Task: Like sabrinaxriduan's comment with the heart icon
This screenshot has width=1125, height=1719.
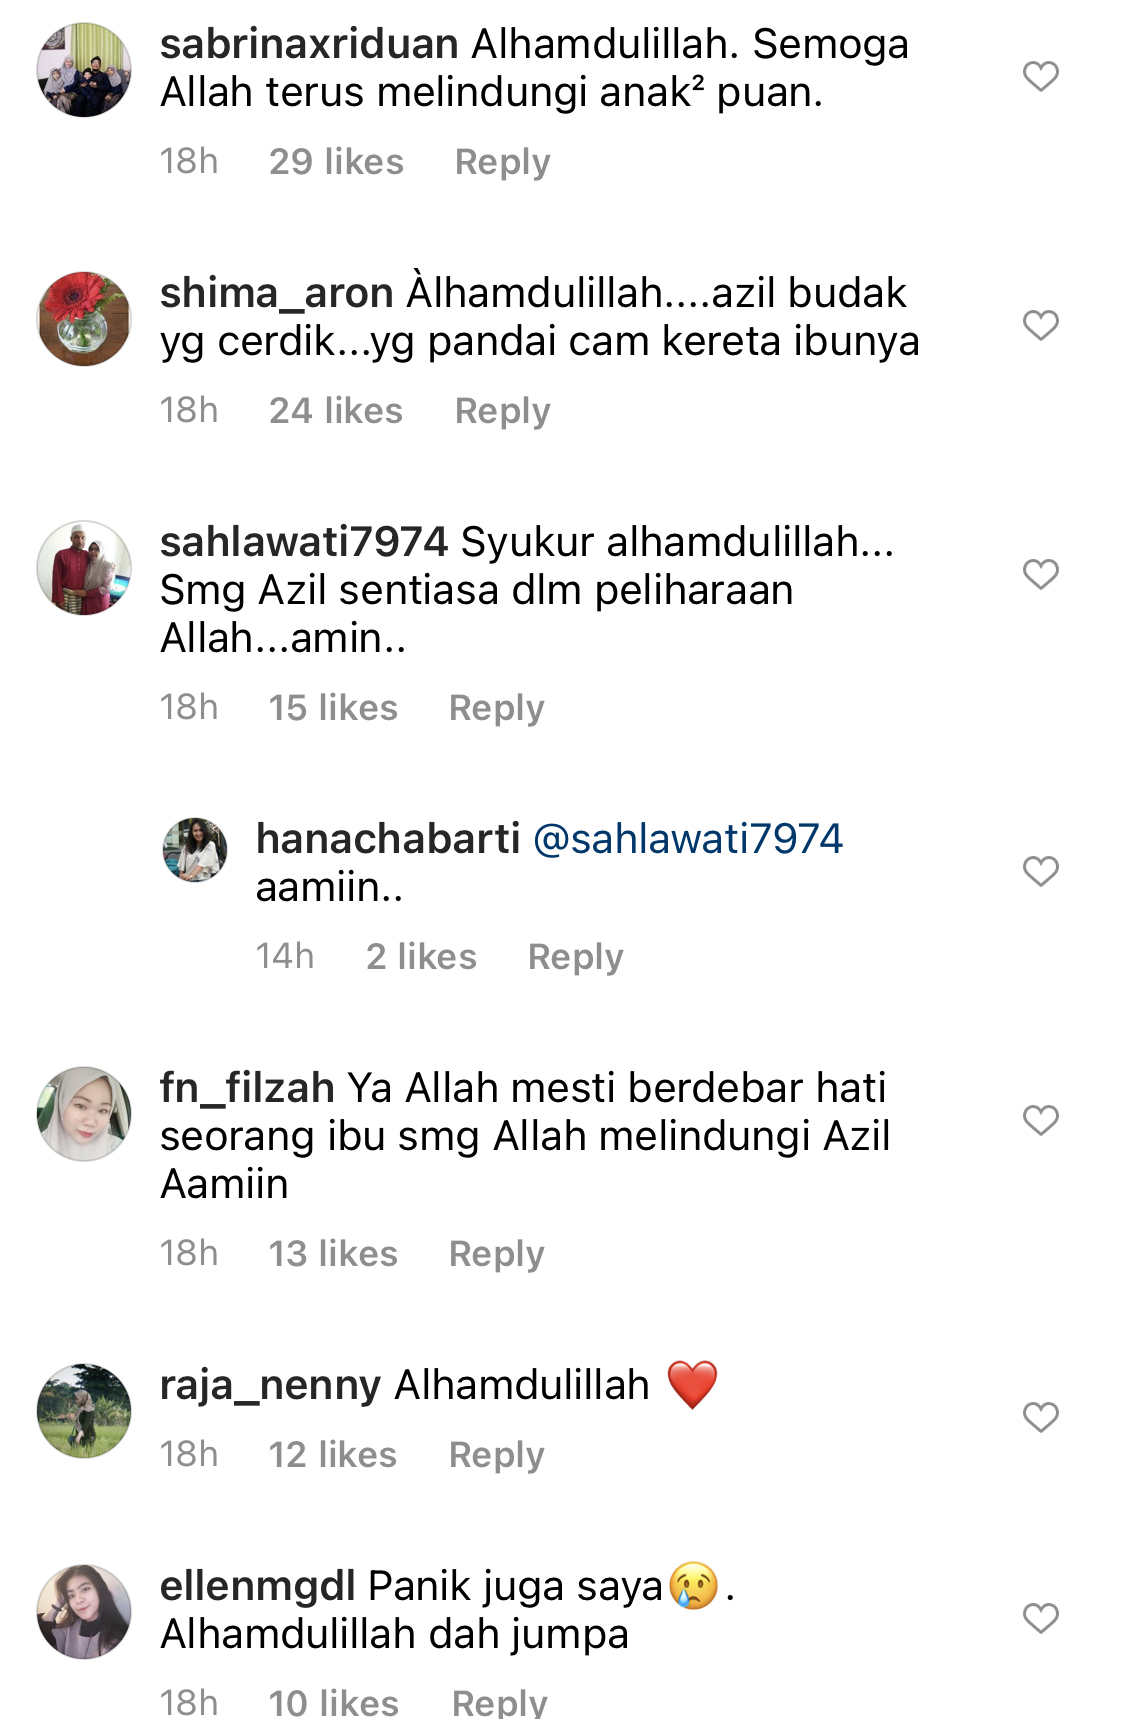Action: [1040, 76]
